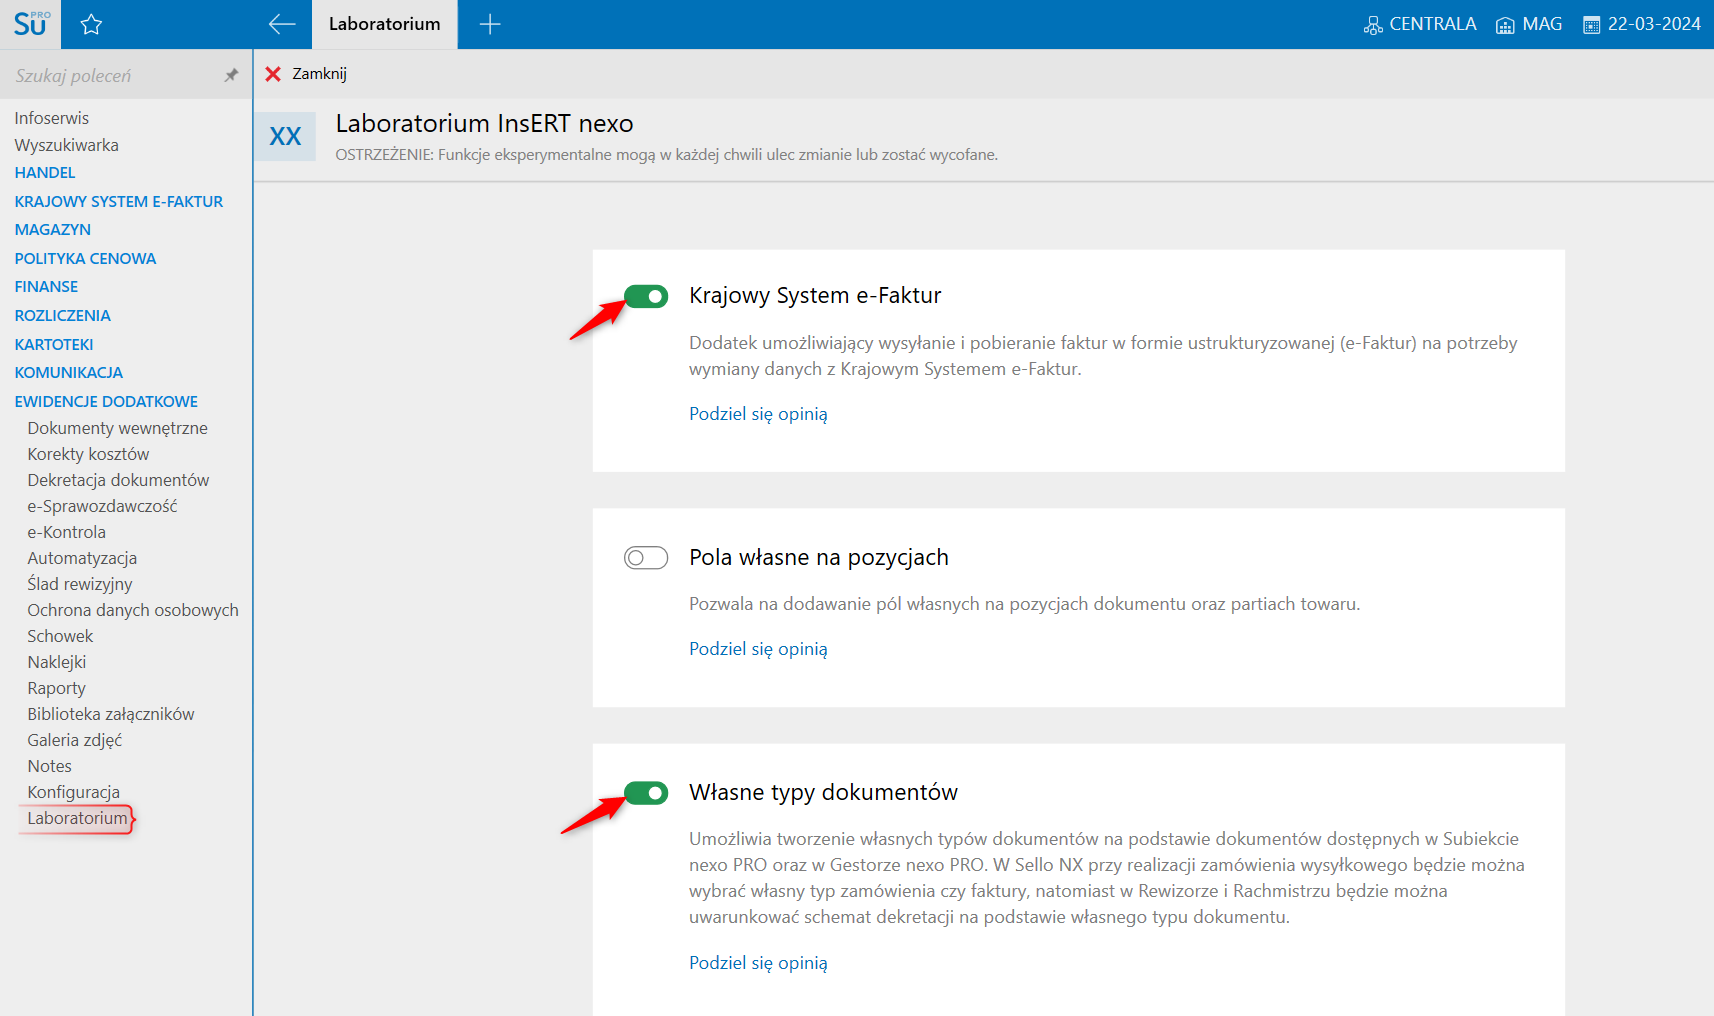Expand the MAGAZYN section

coord(53,230)
